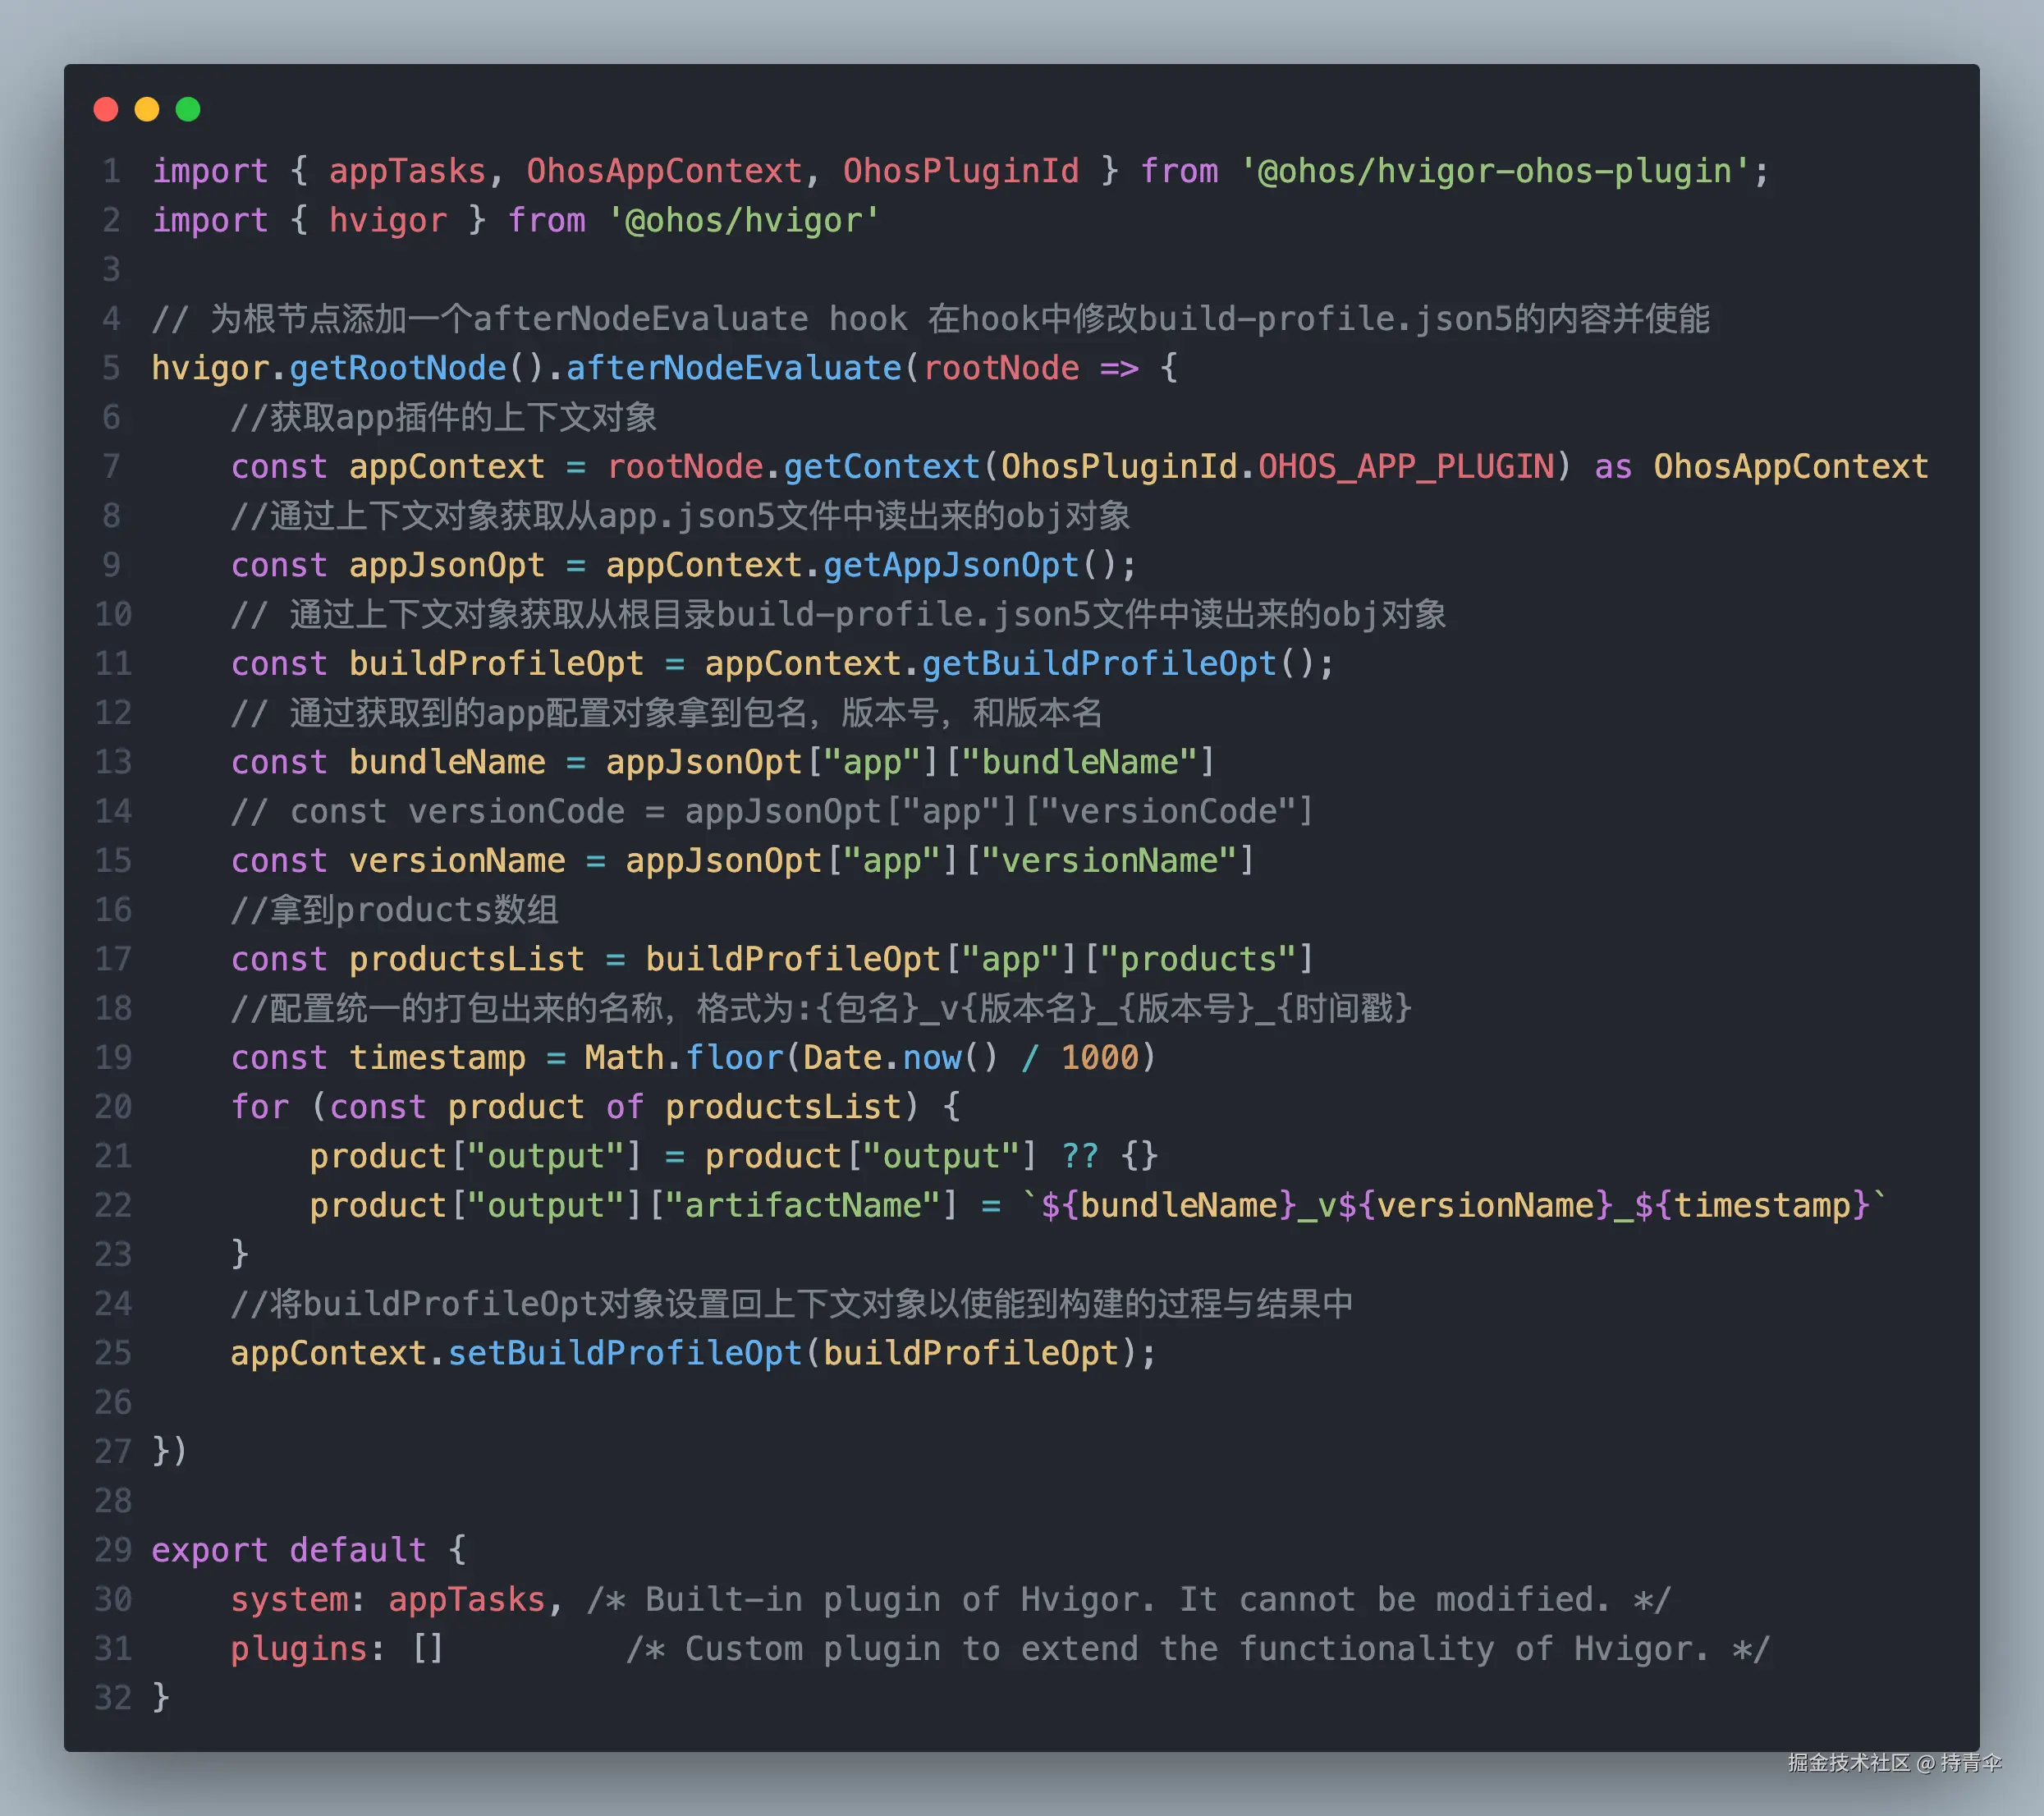This screenshot has height=1816, width=2044.
Task: Click the commented versionCode line
Action: (770, 811)
